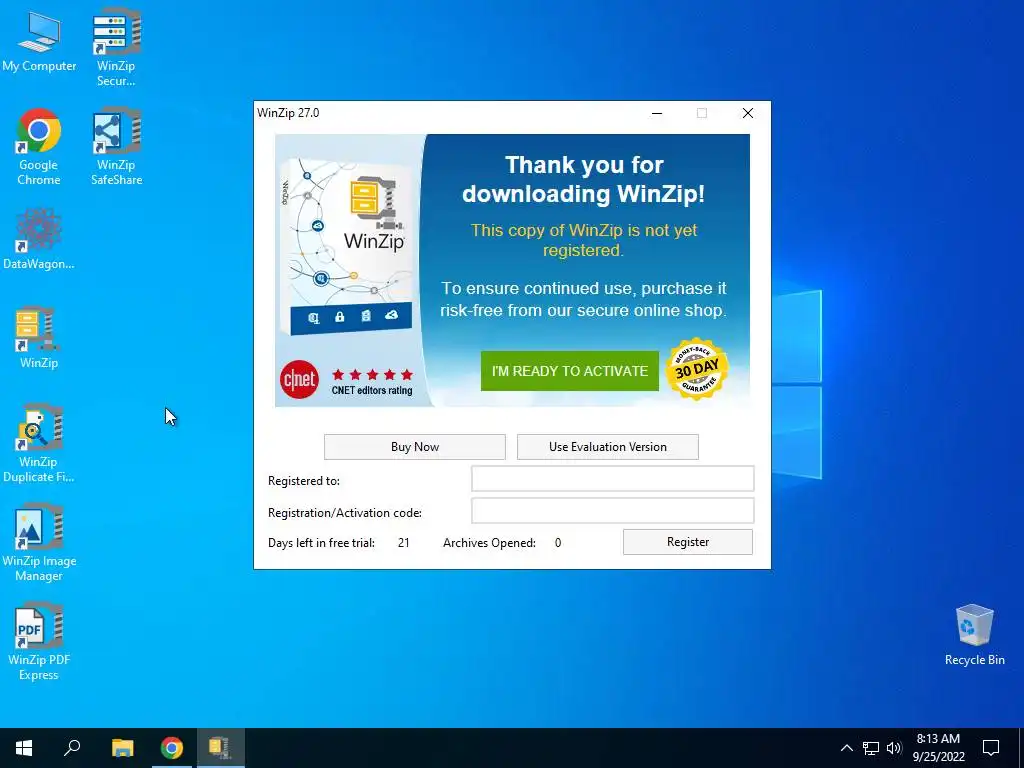The height and width of the screenshot is (768, 1024).
Task: Click the WinZip taskbar icon
Action: pos(220,748)
